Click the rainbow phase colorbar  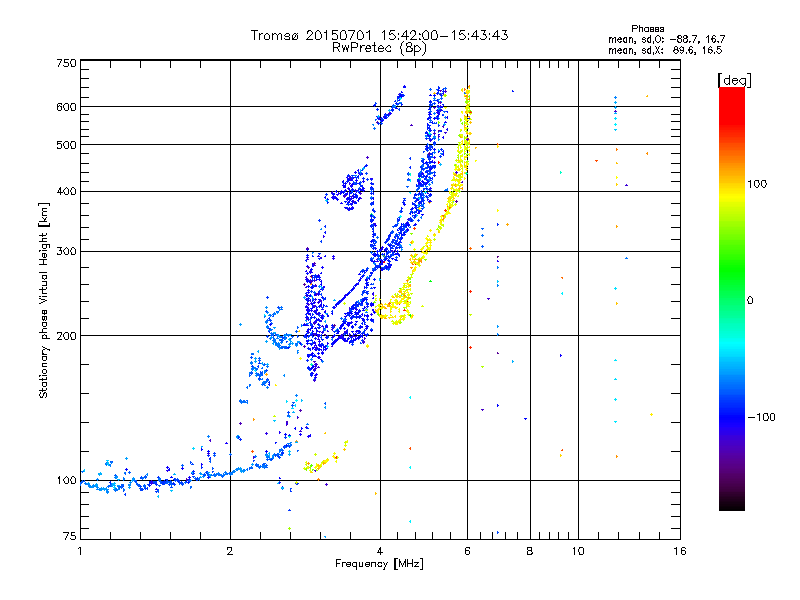pos(732,298)
